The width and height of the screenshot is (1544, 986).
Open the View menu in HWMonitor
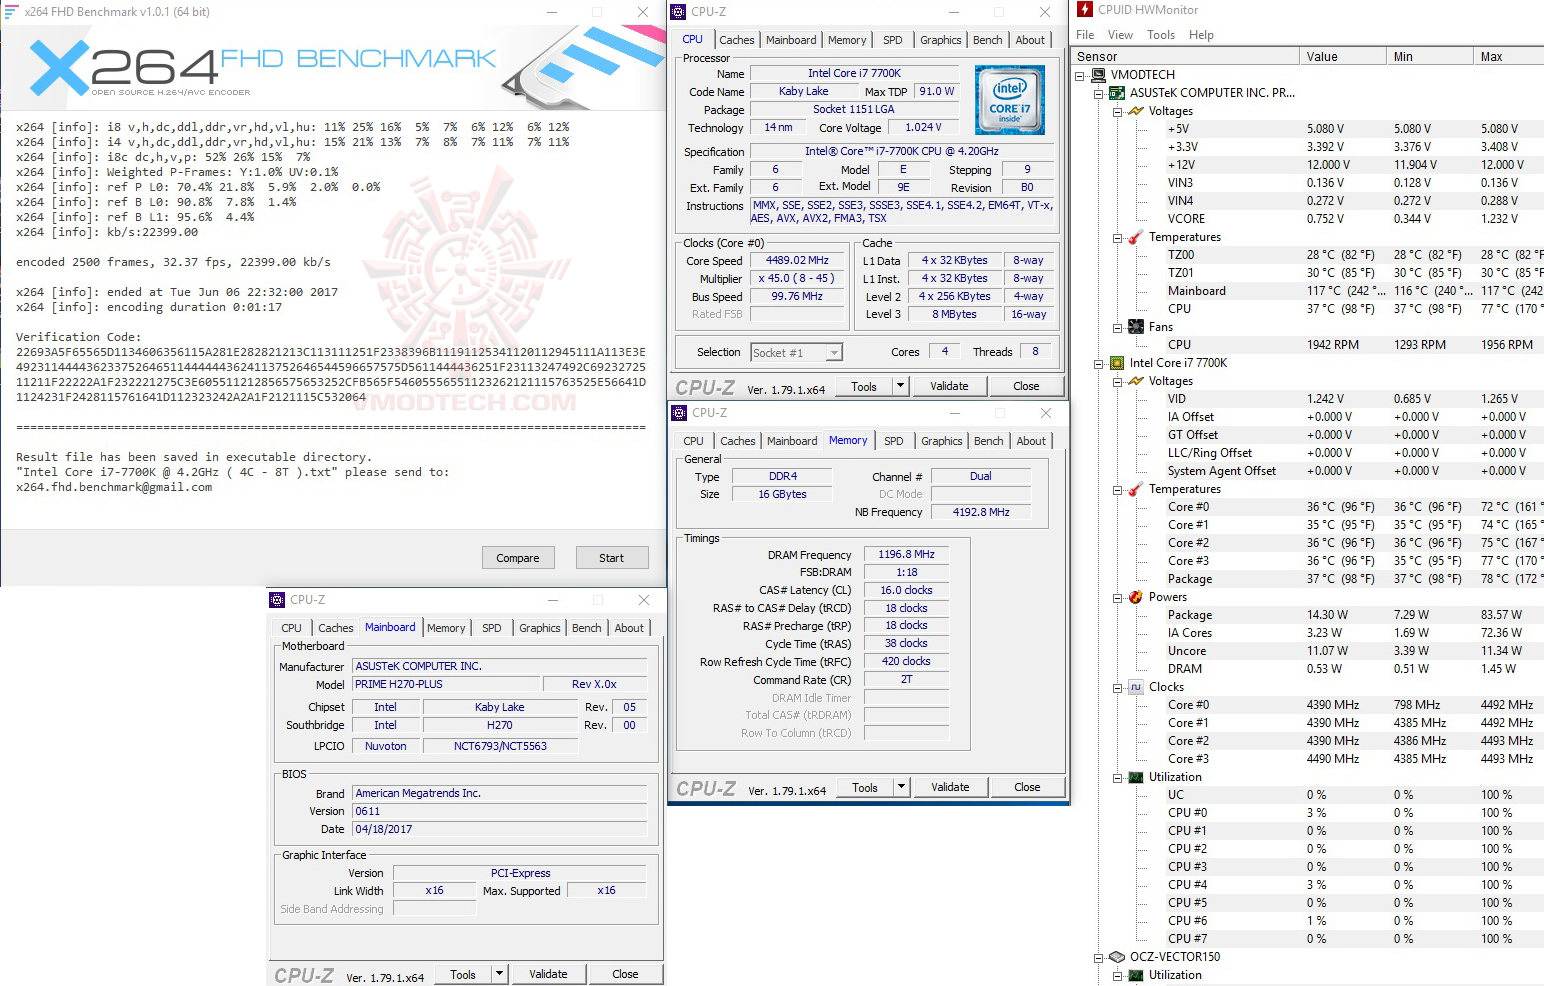pyautogui.click(x=1120, y=34)
